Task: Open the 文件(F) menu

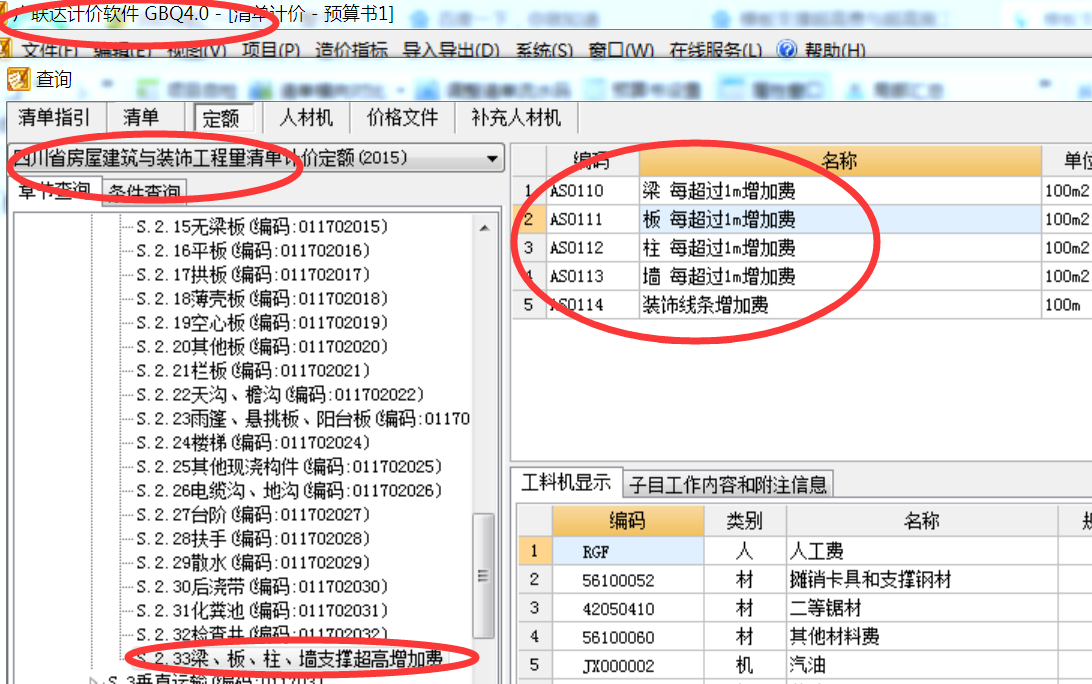Action: (x=46, y=48)
